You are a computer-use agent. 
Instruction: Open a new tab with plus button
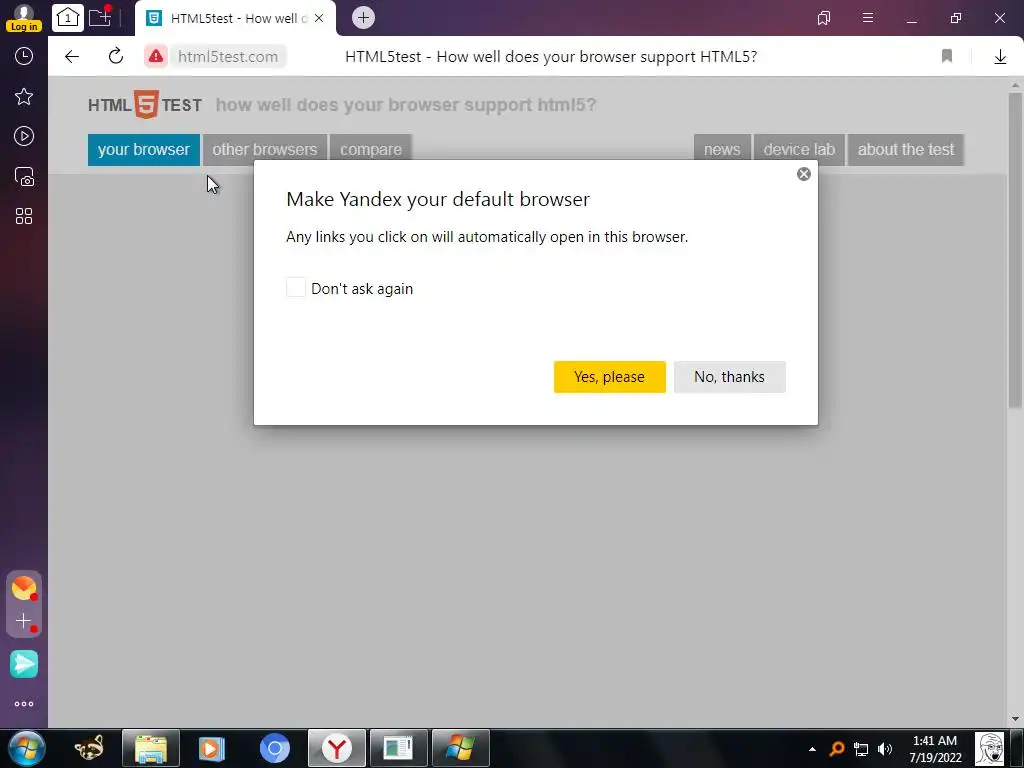363,18
